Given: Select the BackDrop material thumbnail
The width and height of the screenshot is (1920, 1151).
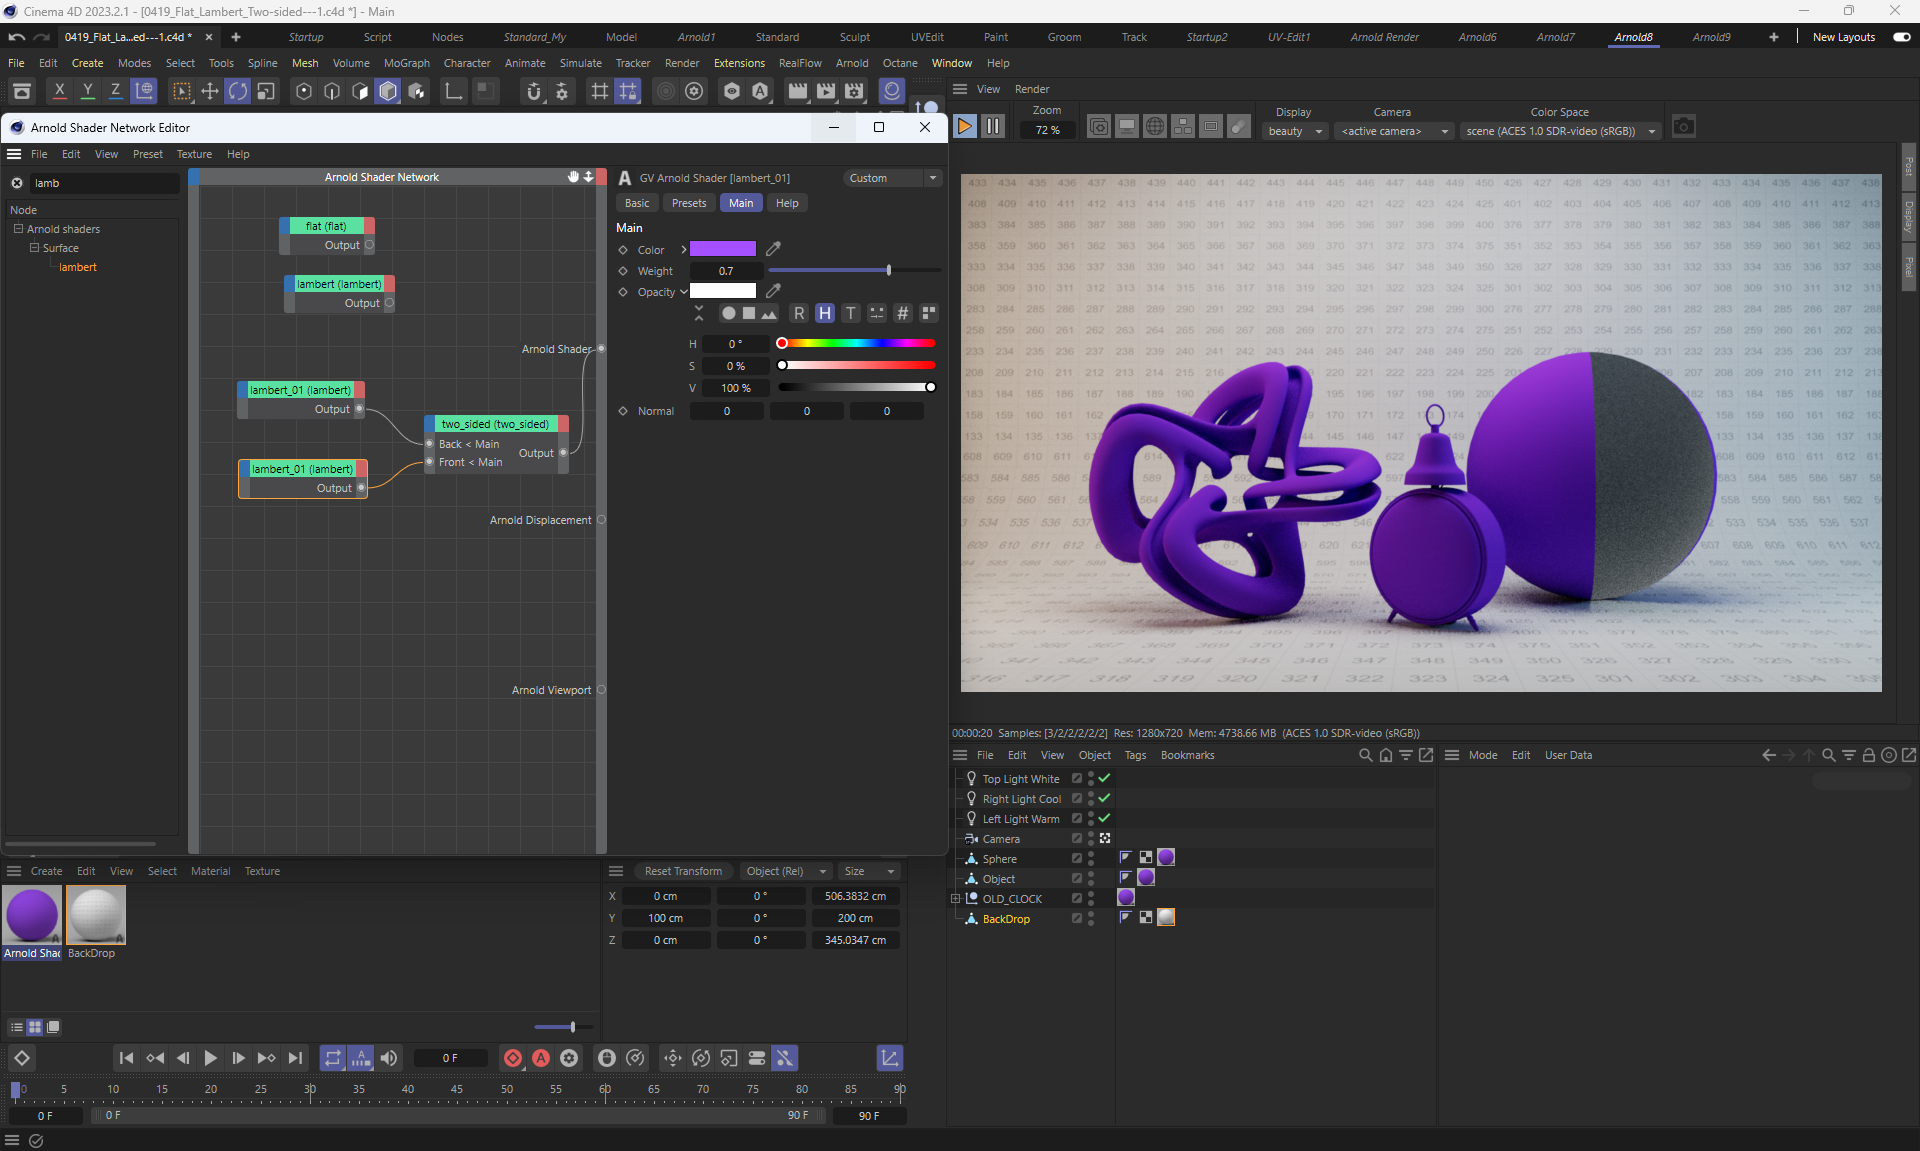Looking at the screenshot, I should coord(96,915).
